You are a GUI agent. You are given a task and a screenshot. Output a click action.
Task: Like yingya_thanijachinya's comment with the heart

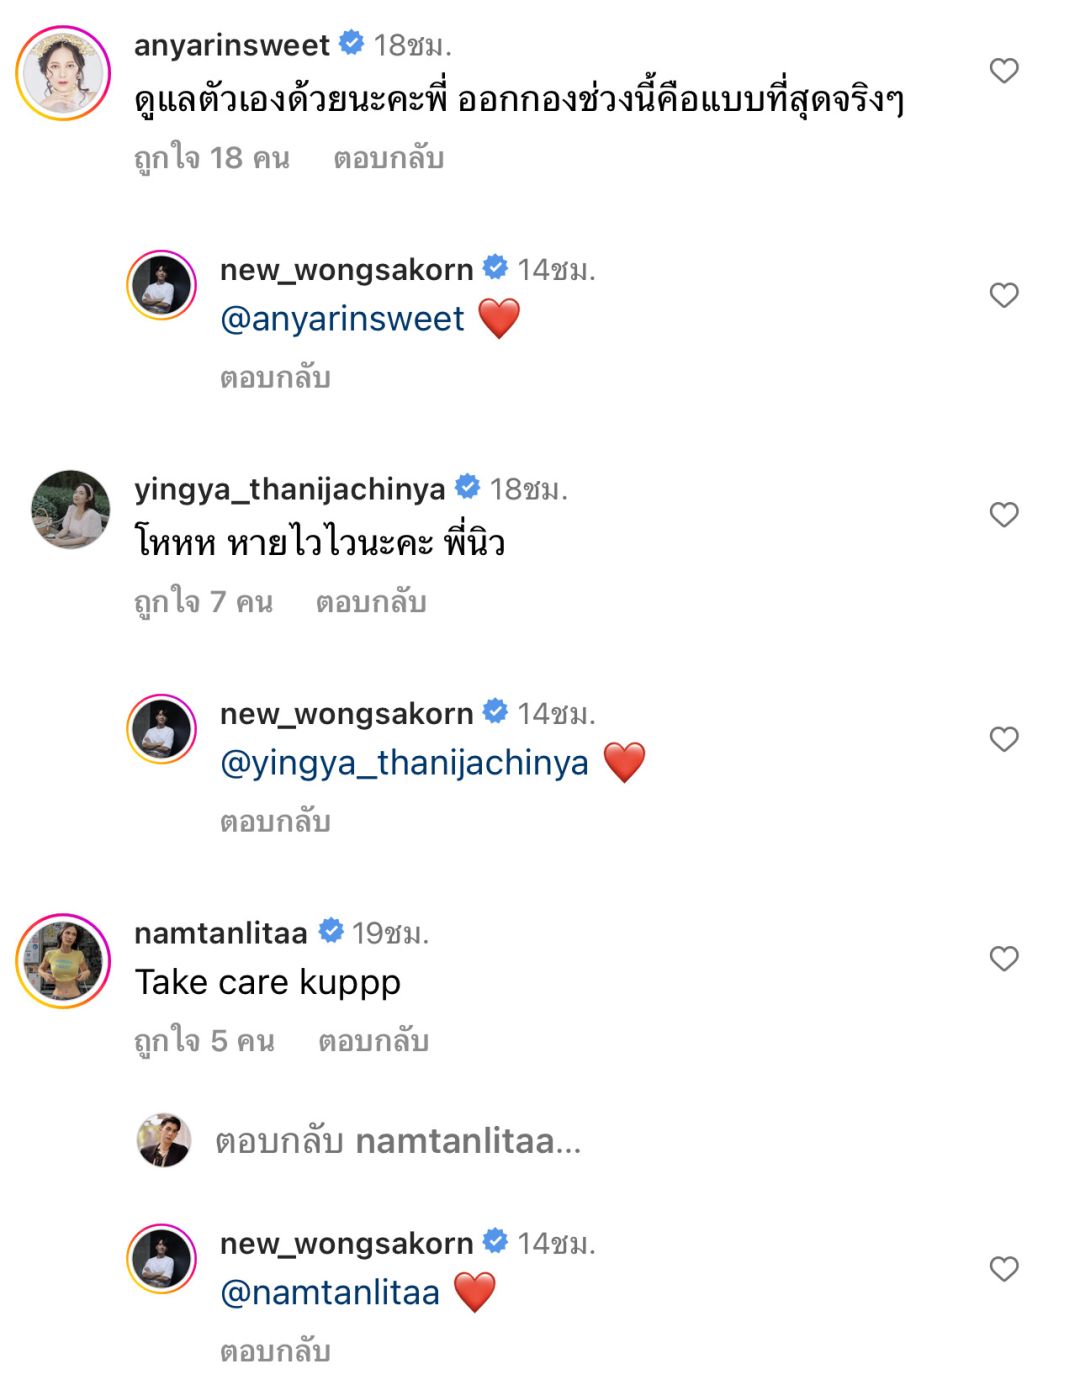tap(1003, 515)
